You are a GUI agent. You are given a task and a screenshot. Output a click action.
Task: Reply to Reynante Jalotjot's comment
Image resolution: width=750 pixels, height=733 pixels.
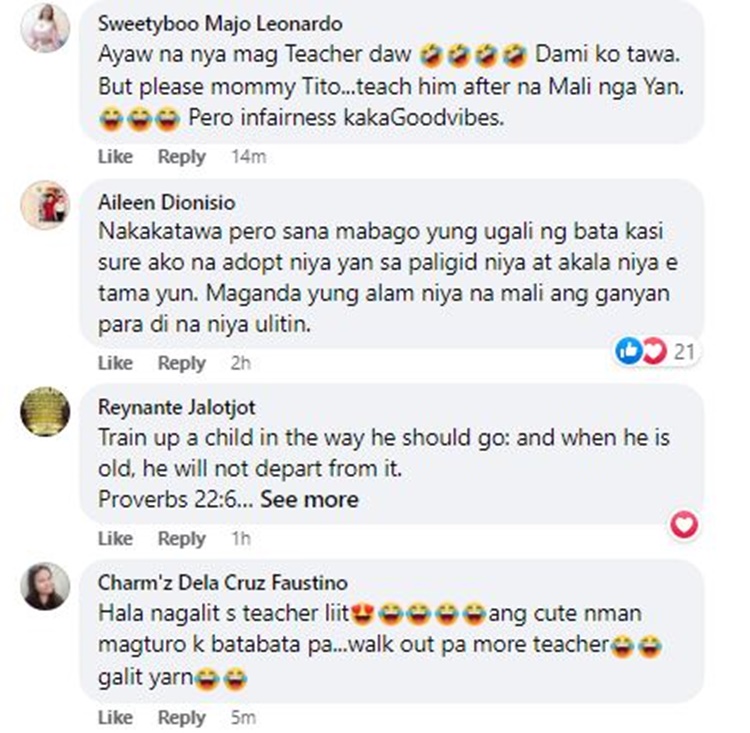(x=182, y=539)
